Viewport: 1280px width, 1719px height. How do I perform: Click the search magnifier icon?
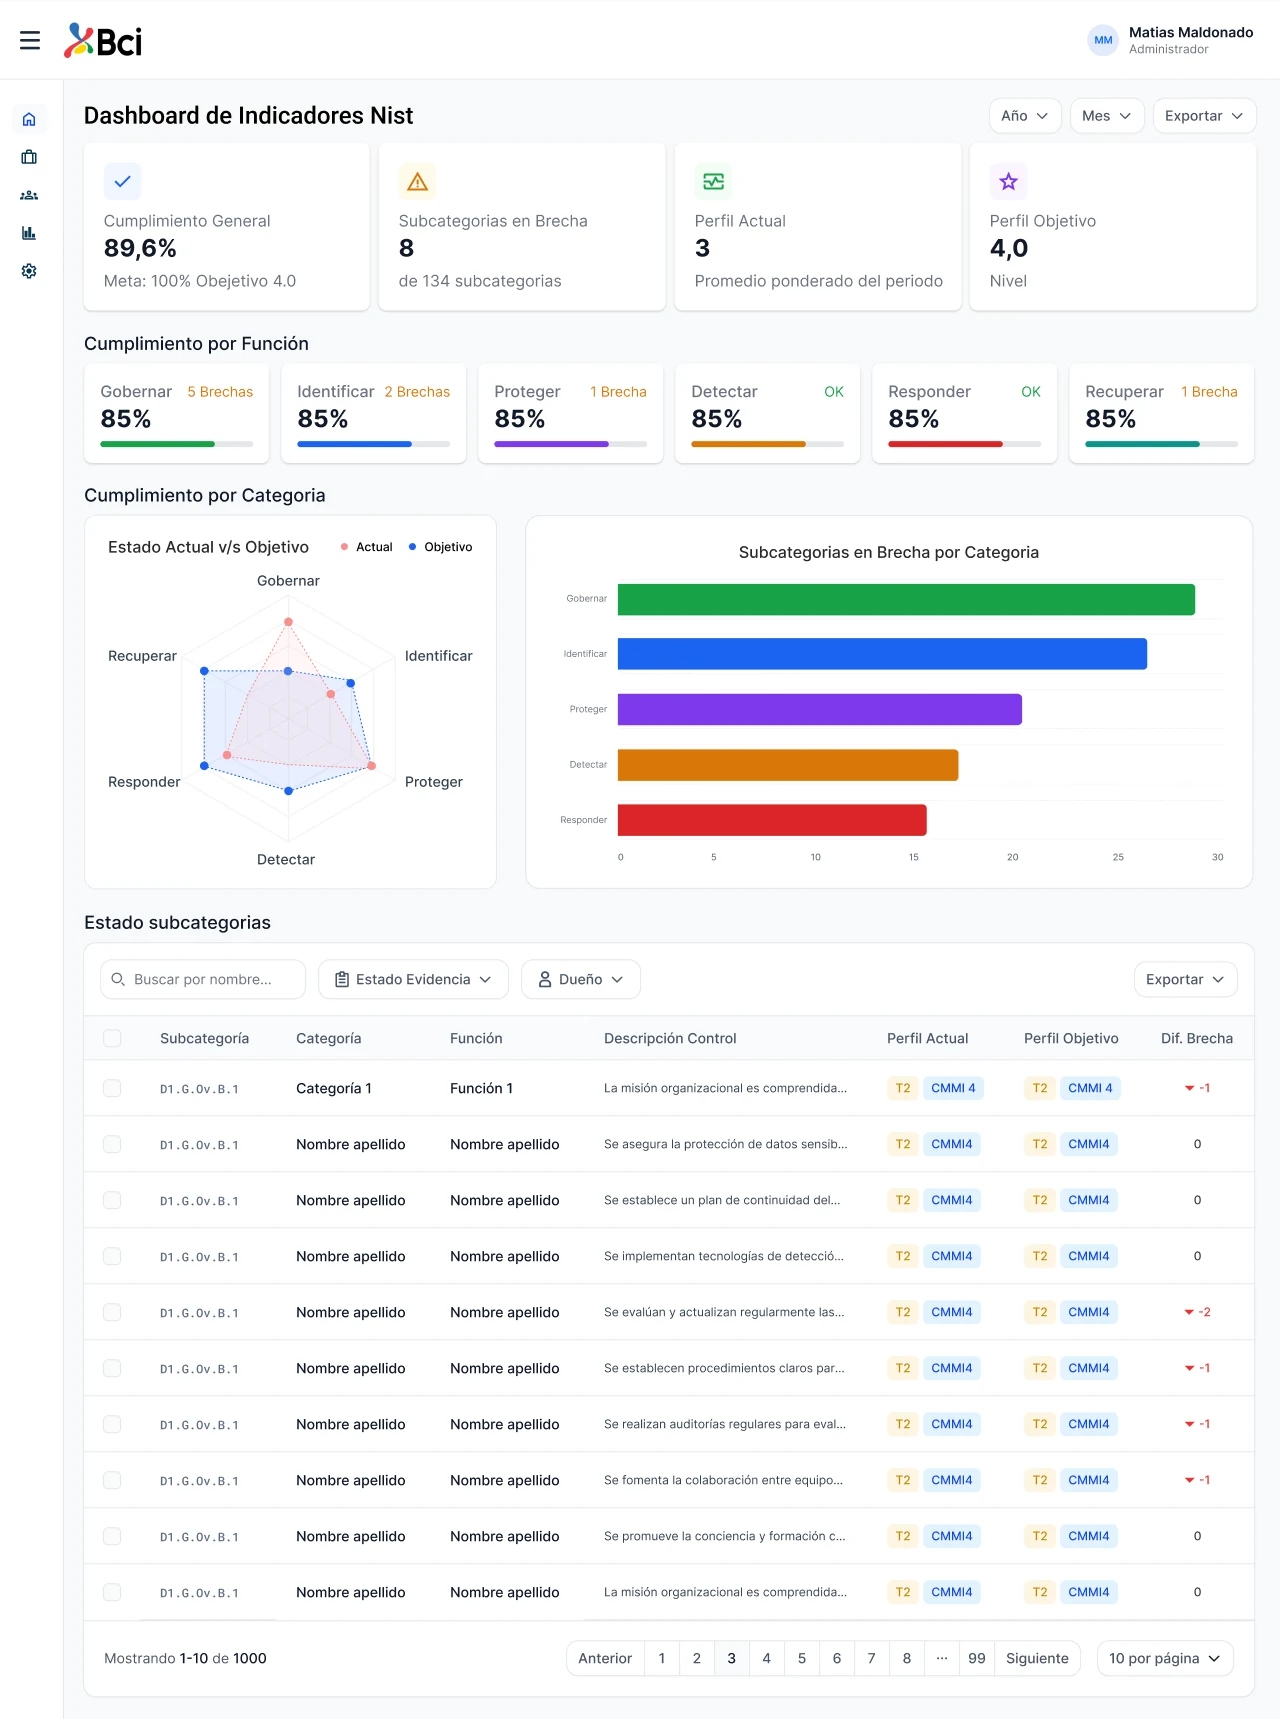[x=118, y=979]
